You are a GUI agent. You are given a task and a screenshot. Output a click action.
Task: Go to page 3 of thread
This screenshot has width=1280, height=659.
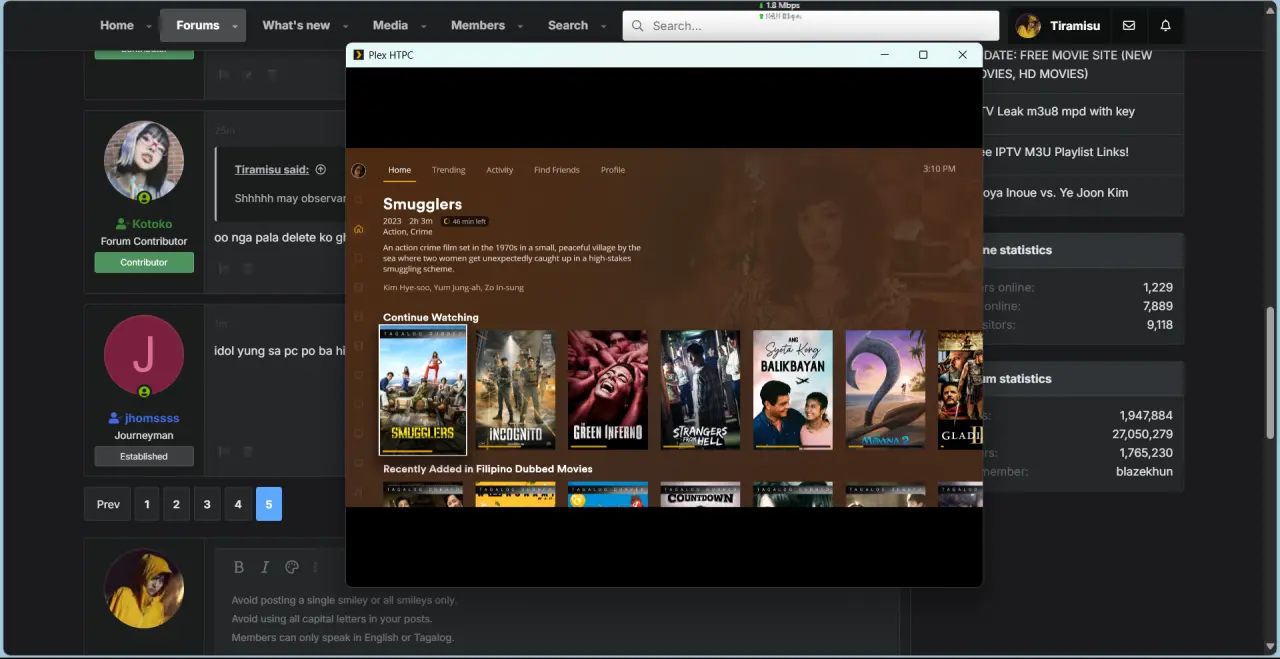pyautogui.click(x=207, y=504)
